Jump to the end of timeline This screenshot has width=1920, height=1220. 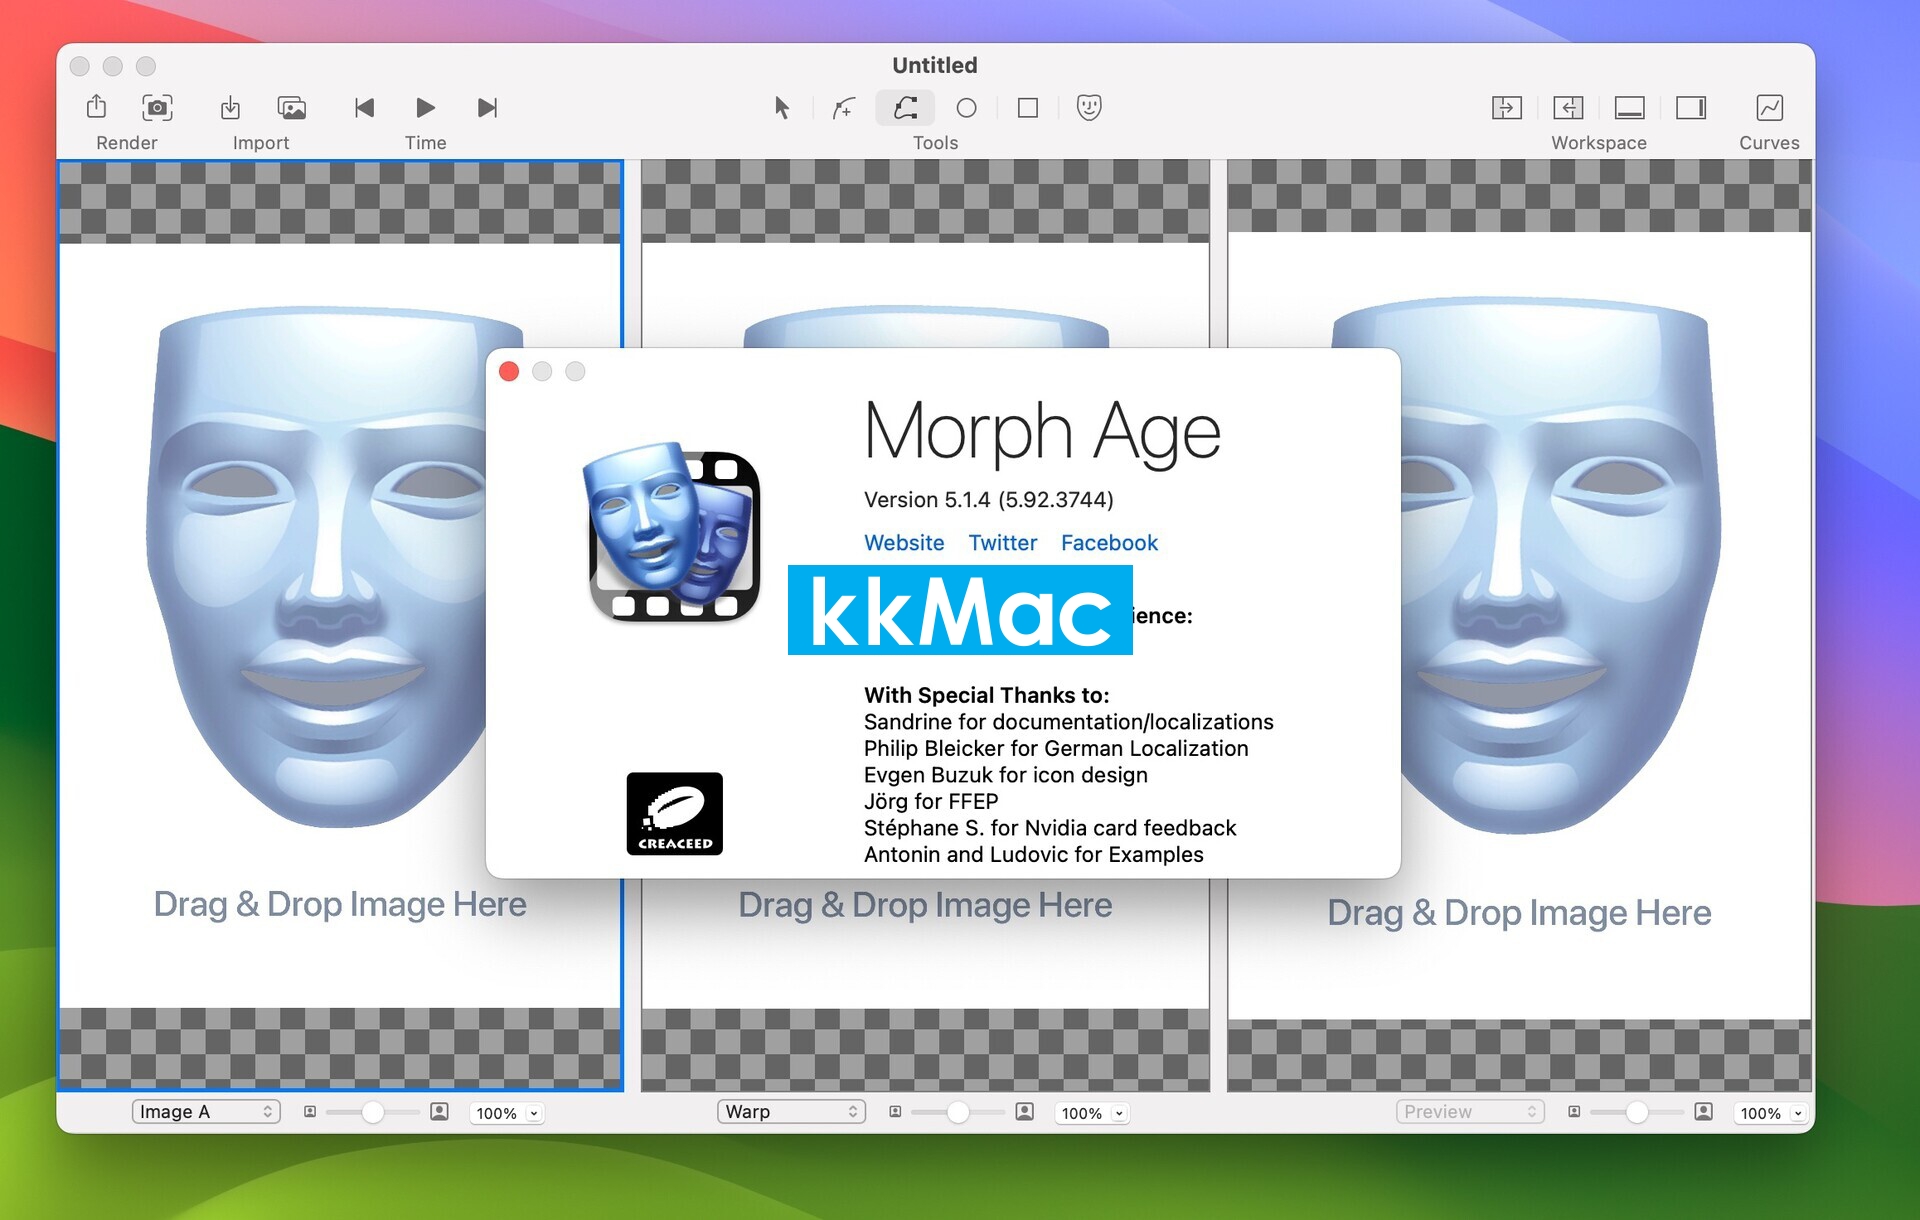pos(487,107)
